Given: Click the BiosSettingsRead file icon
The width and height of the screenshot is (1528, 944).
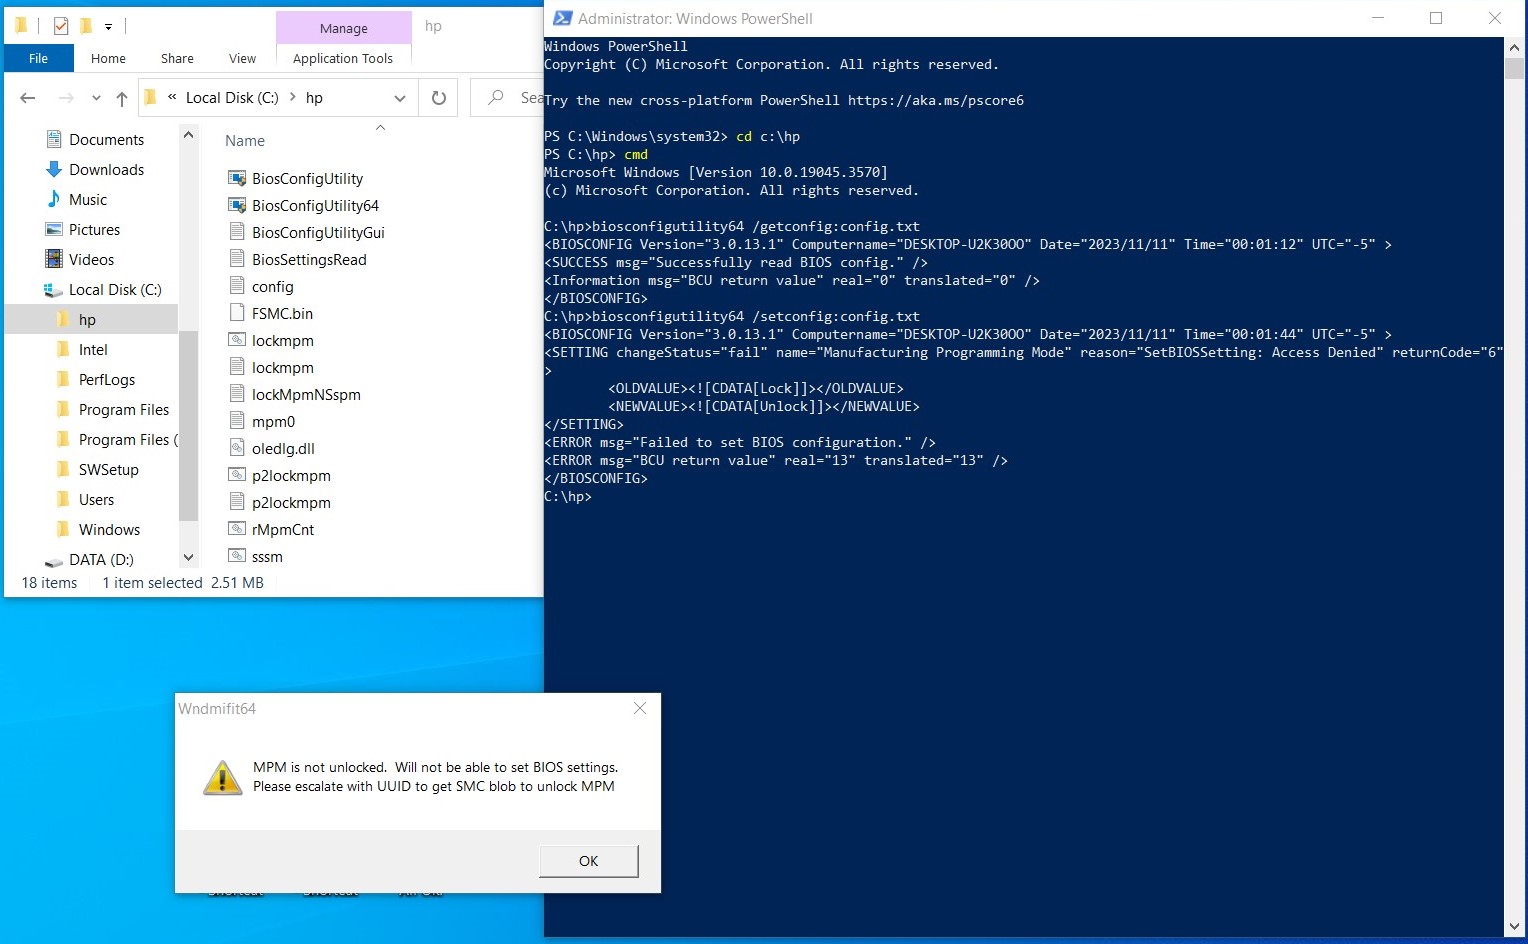Looking at the screenshot, I should point(237,259).
